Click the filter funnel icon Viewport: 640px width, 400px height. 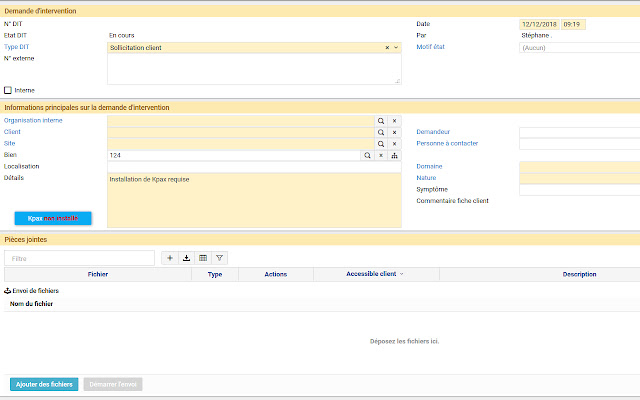(220, 258)
